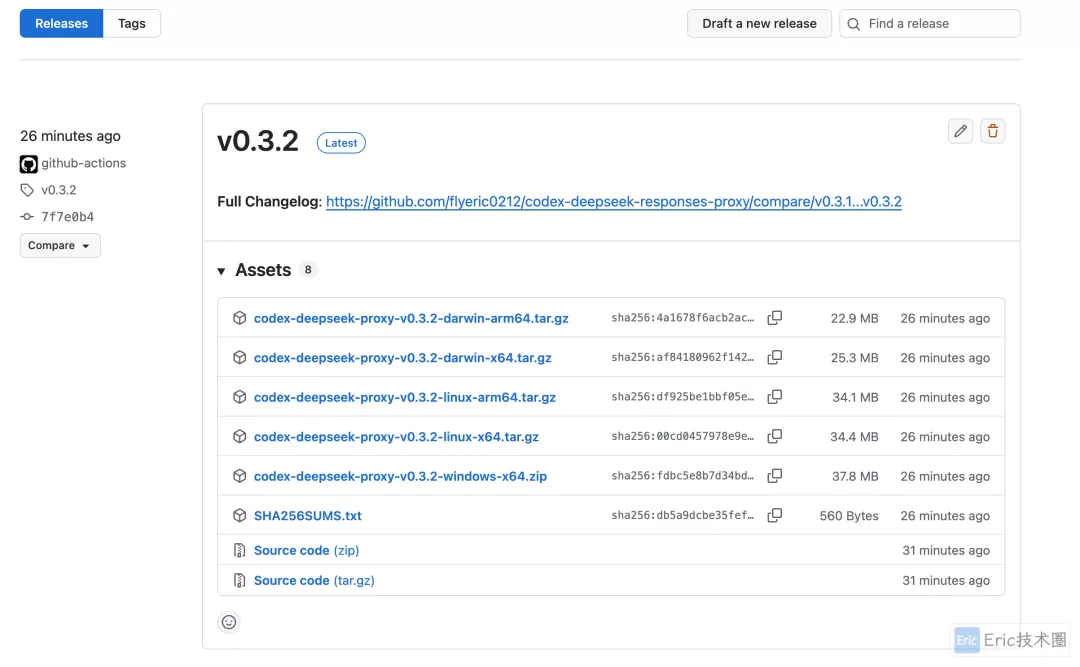
Task: Click the 34.1 MB size value
Action: pos(855,397)
